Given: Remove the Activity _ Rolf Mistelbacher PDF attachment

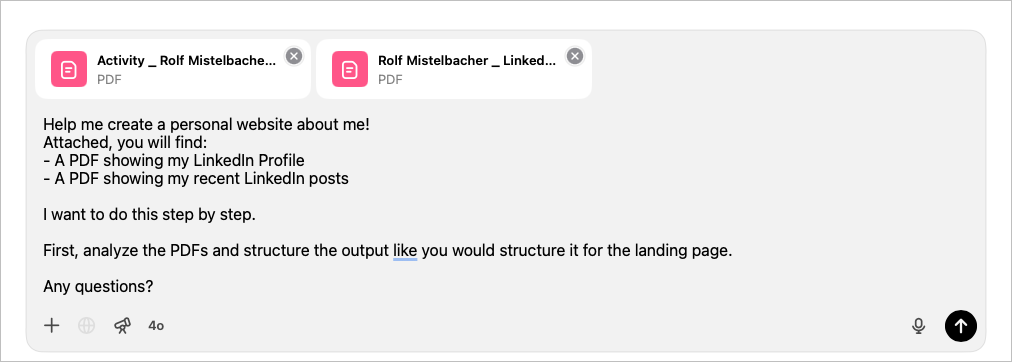Looking at the screenshot, I should [294, 57].
